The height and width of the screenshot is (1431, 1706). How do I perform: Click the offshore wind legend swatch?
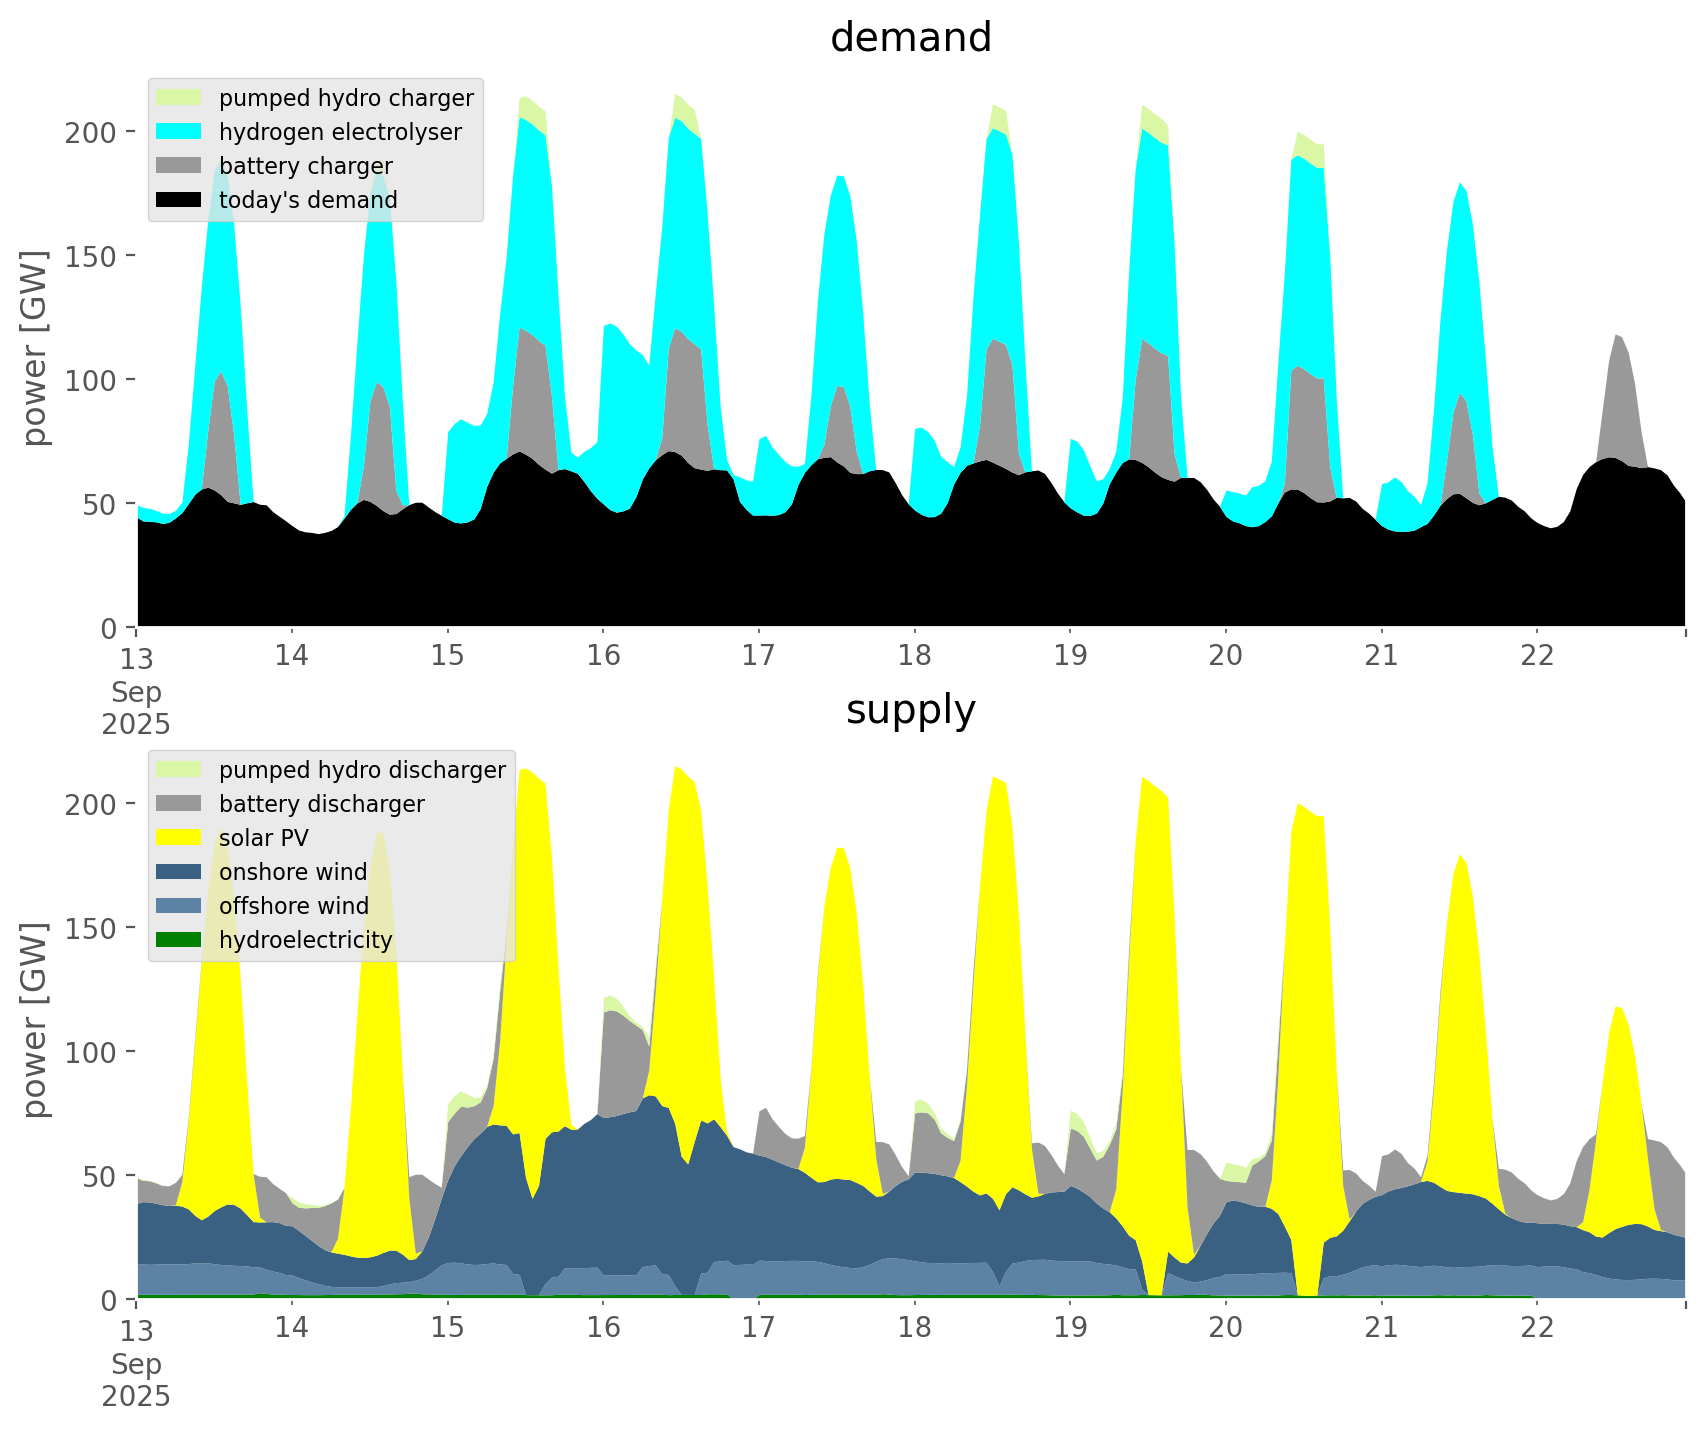(x=180, y=906)
